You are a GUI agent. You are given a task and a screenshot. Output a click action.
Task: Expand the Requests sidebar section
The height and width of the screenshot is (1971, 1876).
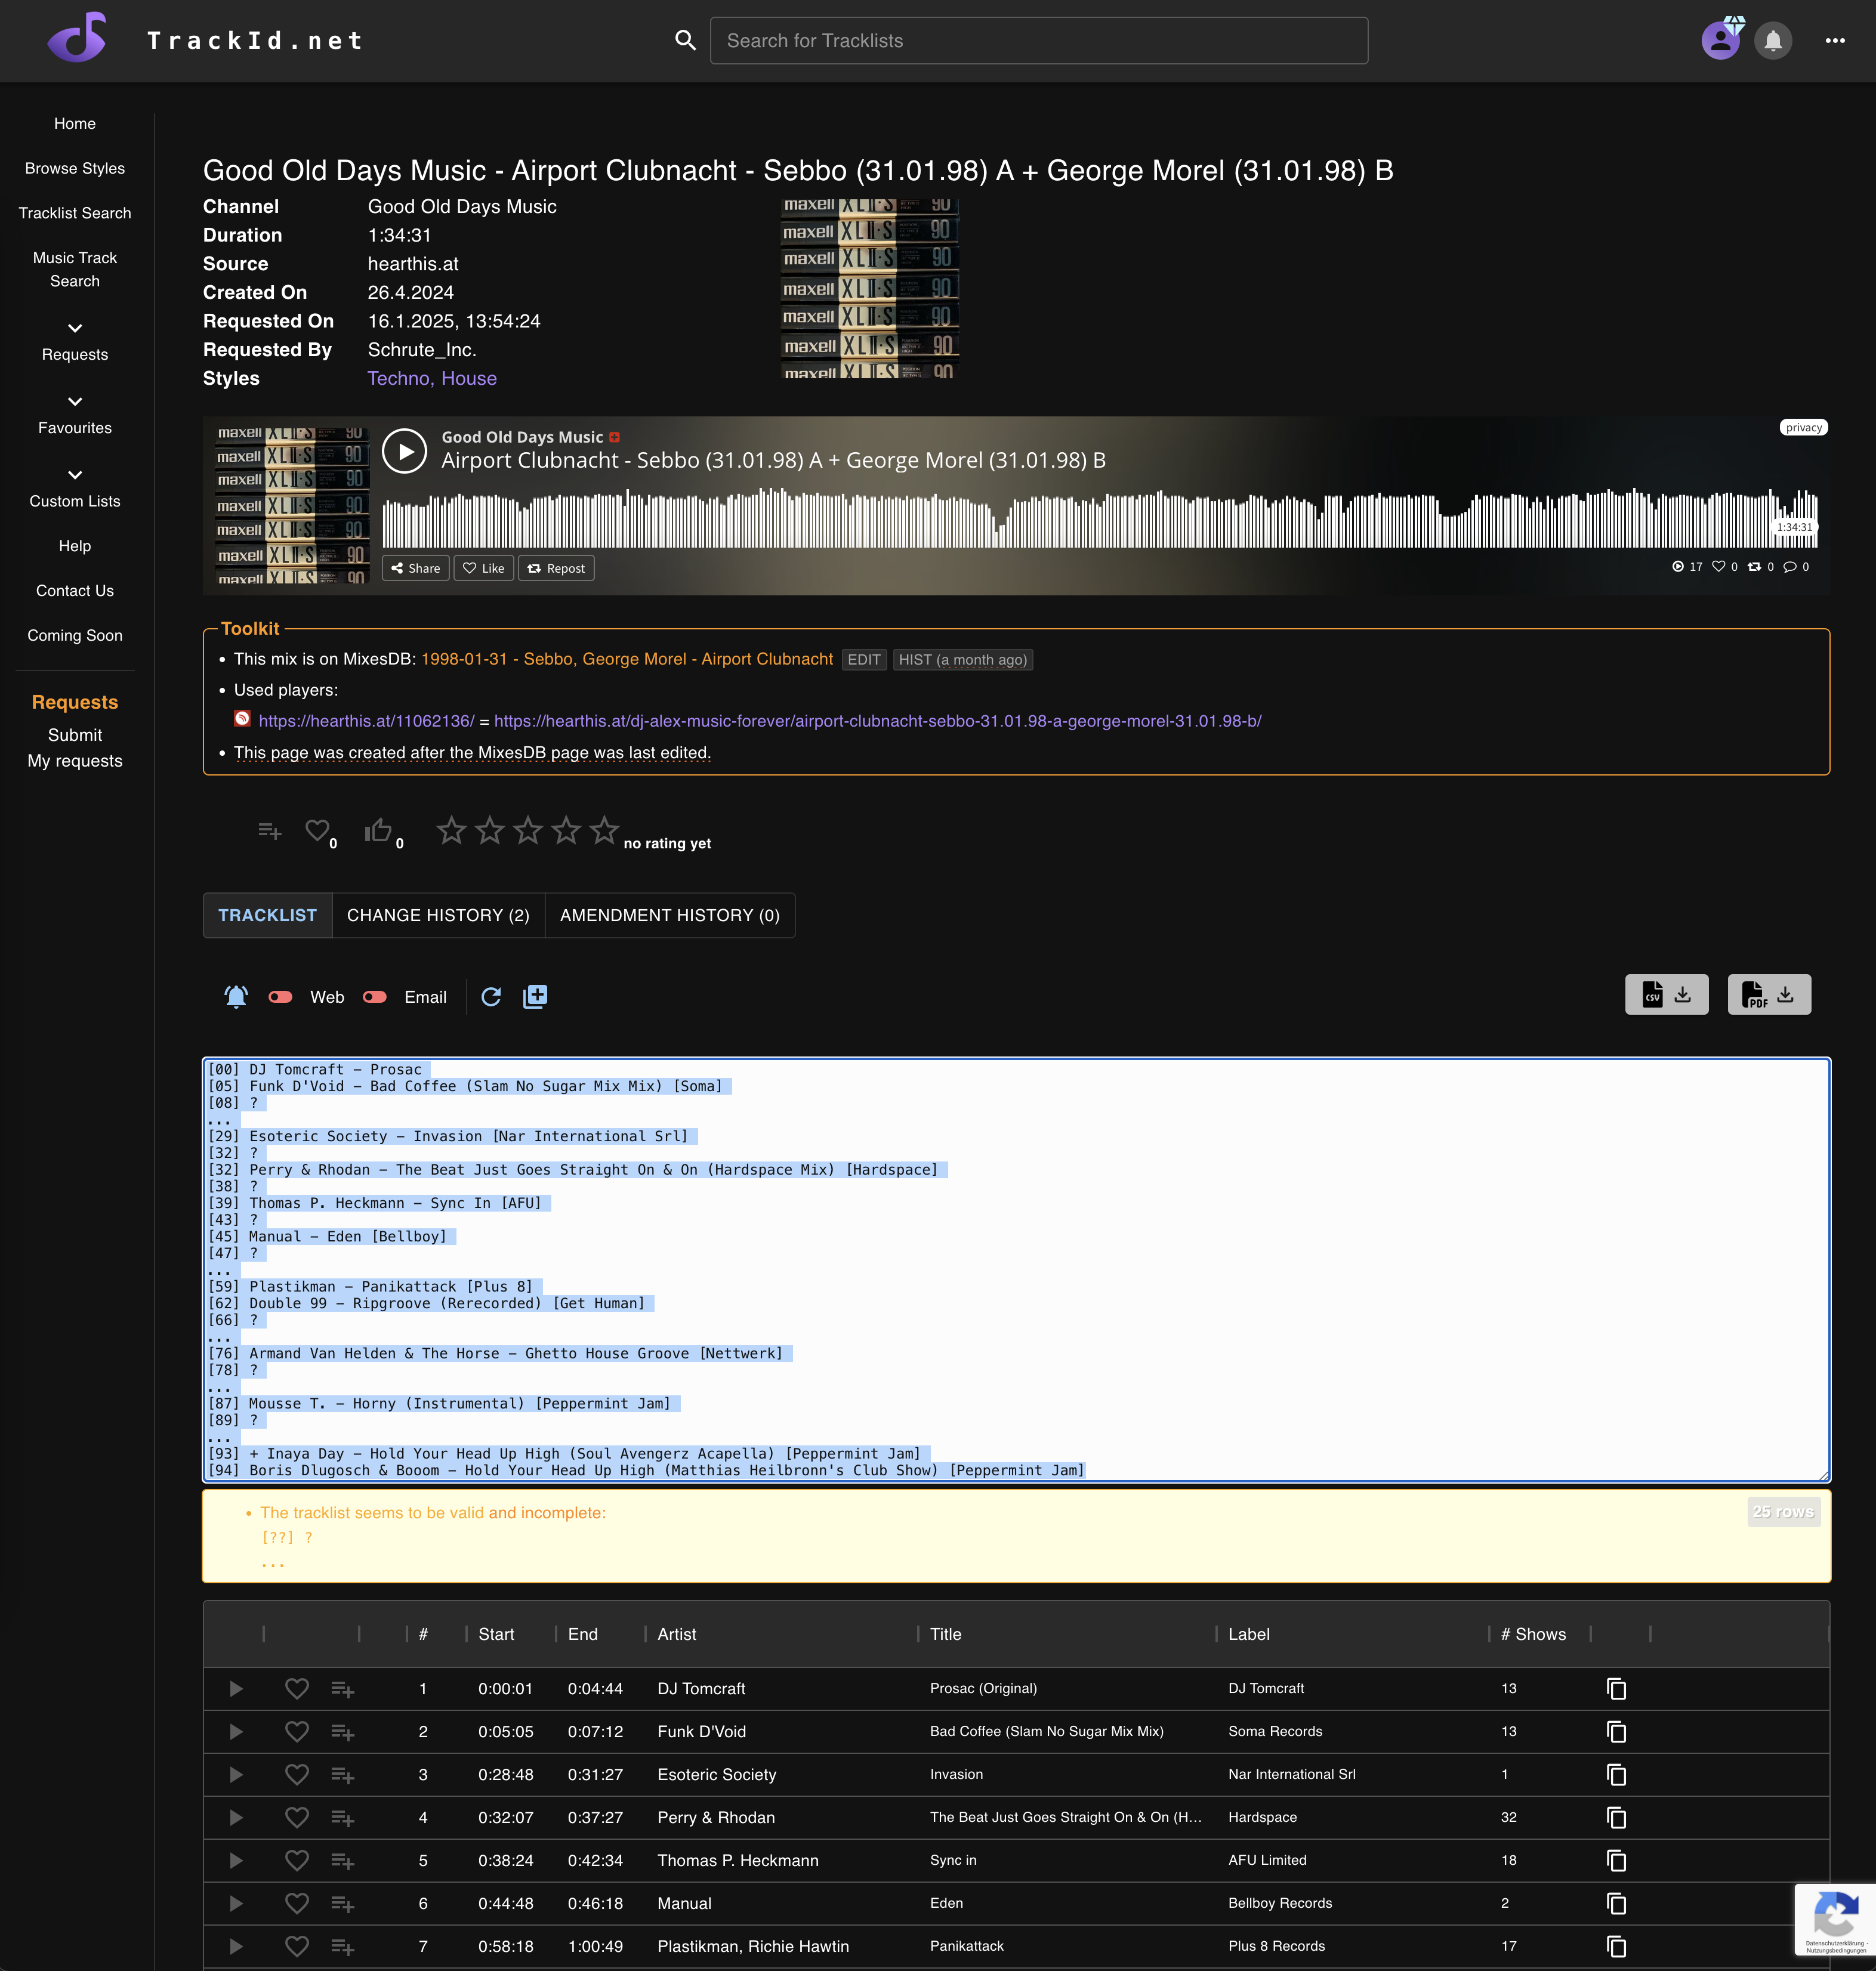75,342
